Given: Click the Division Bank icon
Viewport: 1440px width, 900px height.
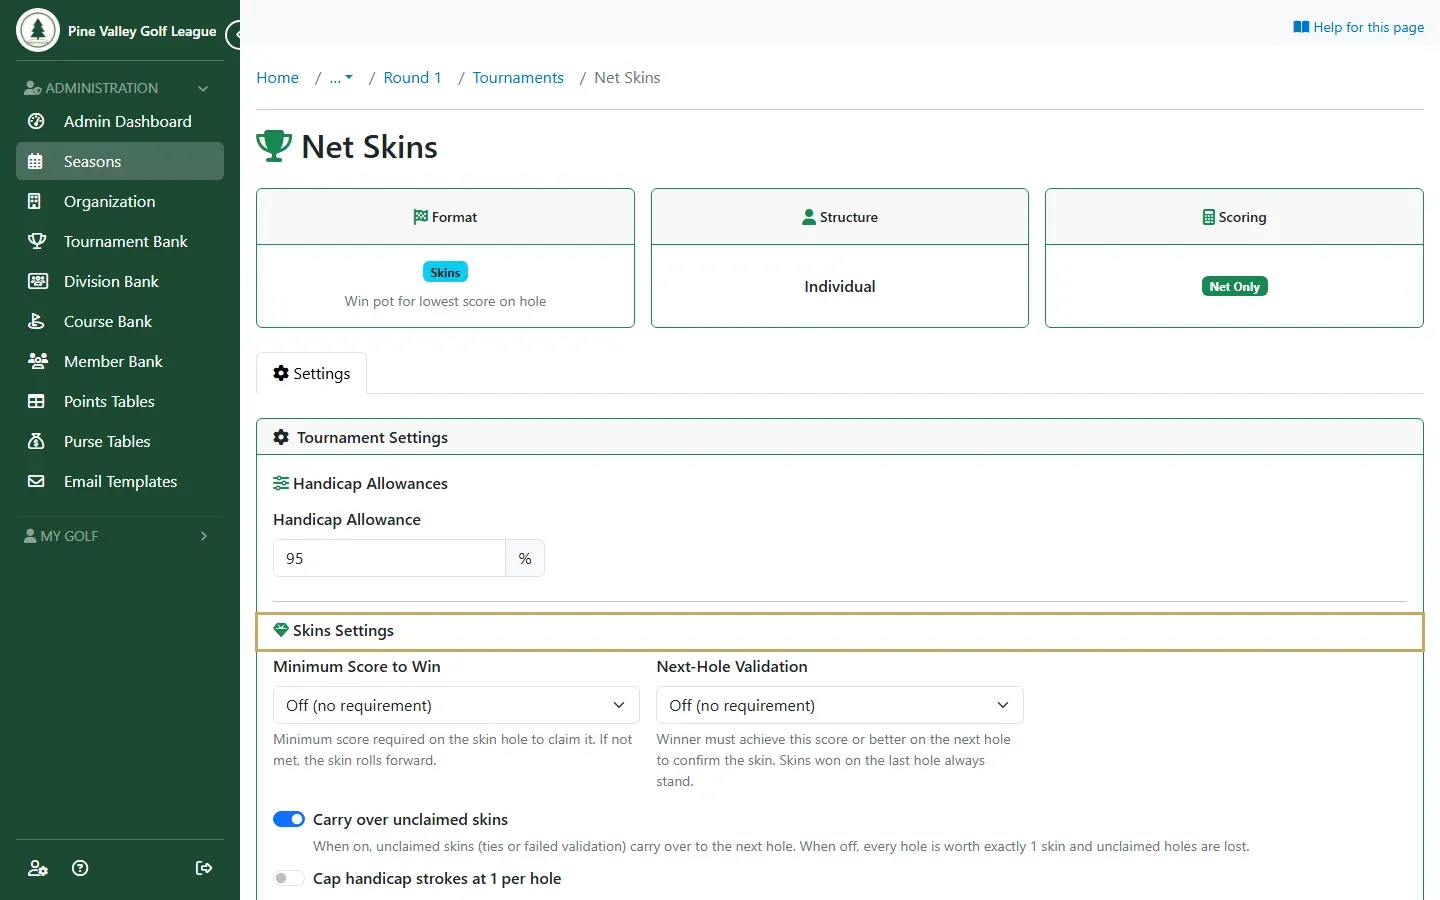Looking at the screenshot, I should tap(37, 281).
